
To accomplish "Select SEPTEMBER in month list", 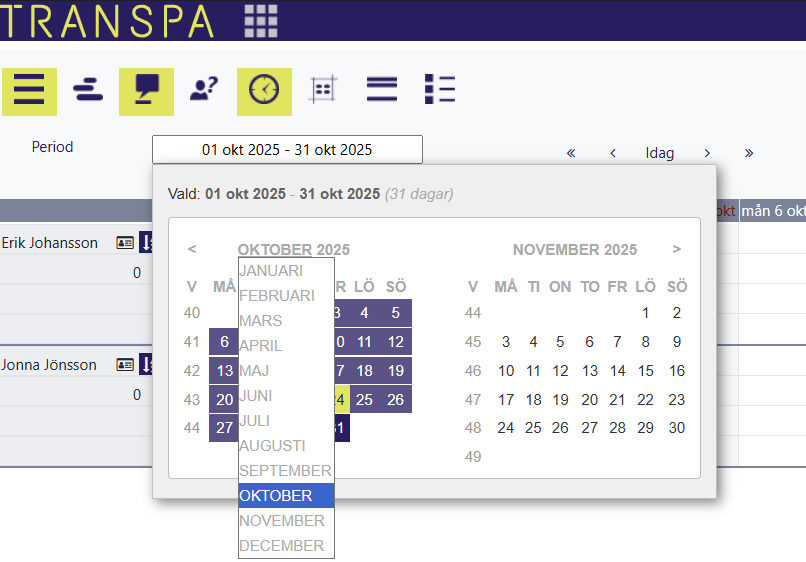I will (286, 470).
